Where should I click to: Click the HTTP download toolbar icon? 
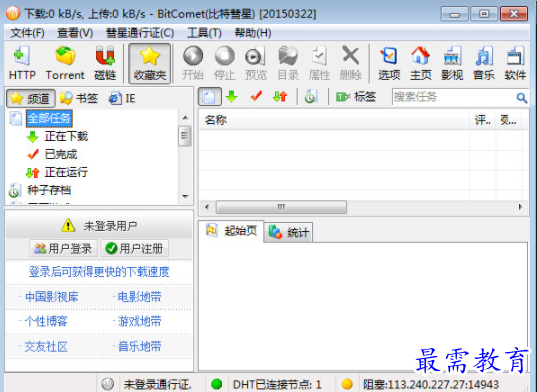coord(22,64)
